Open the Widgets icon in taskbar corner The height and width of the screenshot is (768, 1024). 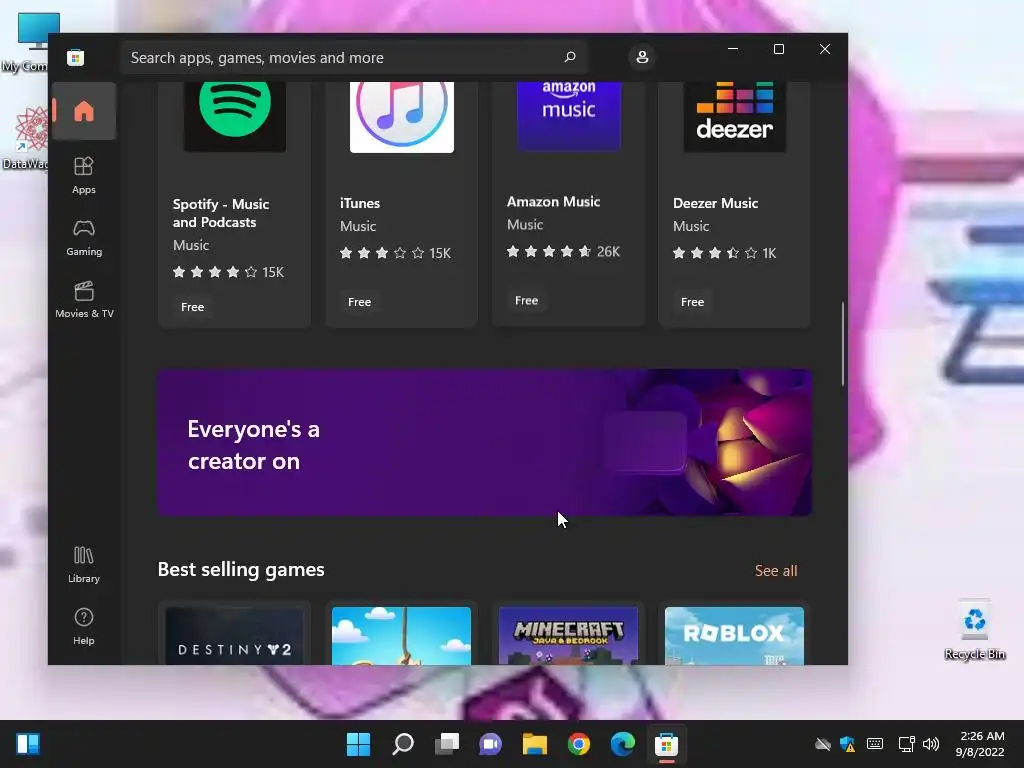[x=28, y=744]
